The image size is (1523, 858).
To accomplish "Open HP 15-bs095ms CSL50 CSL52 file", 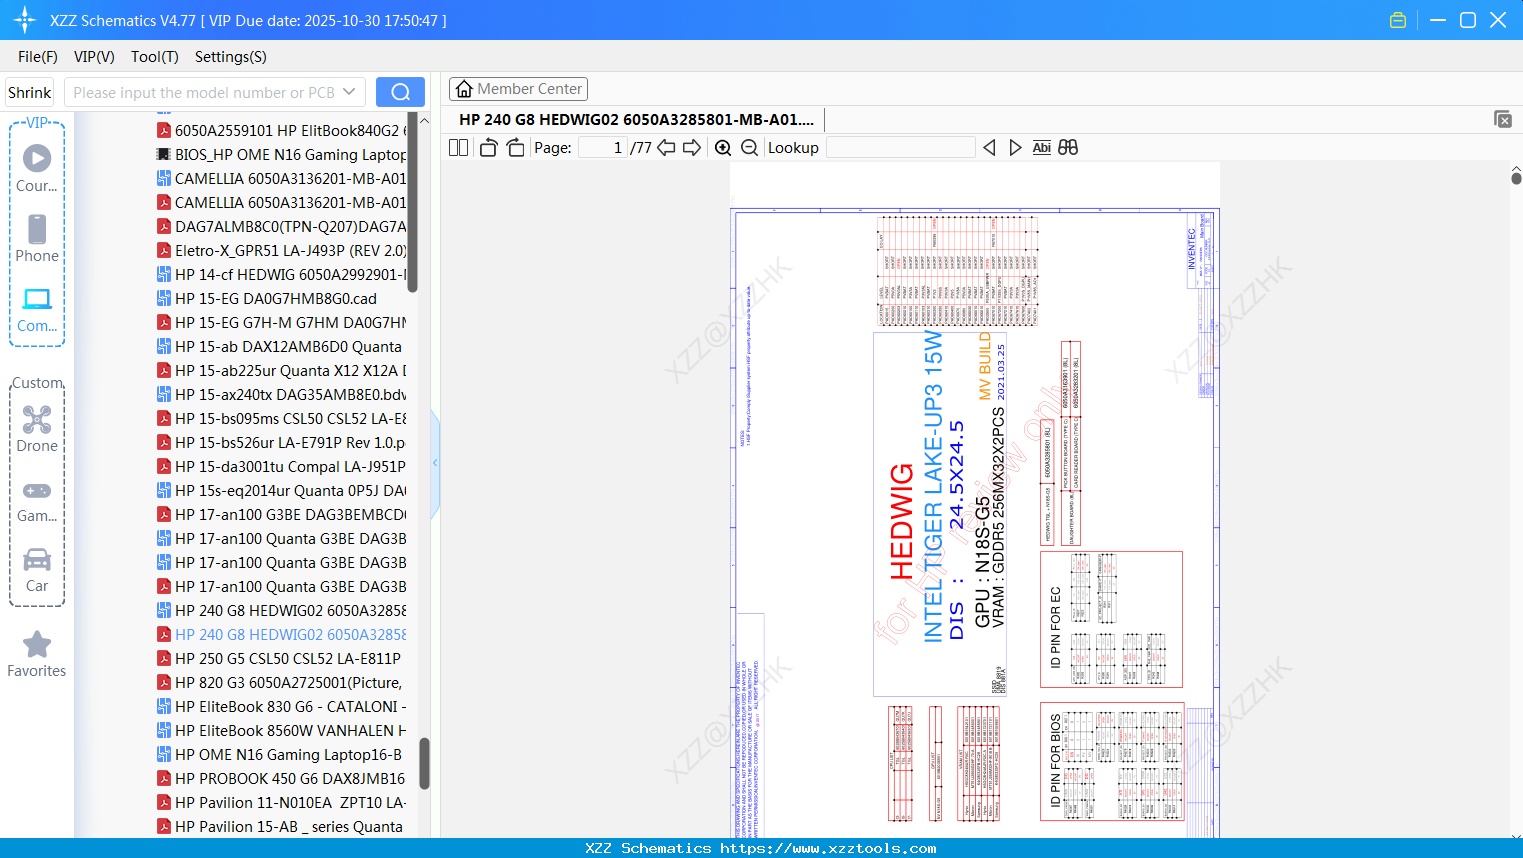I will (281, 418).
